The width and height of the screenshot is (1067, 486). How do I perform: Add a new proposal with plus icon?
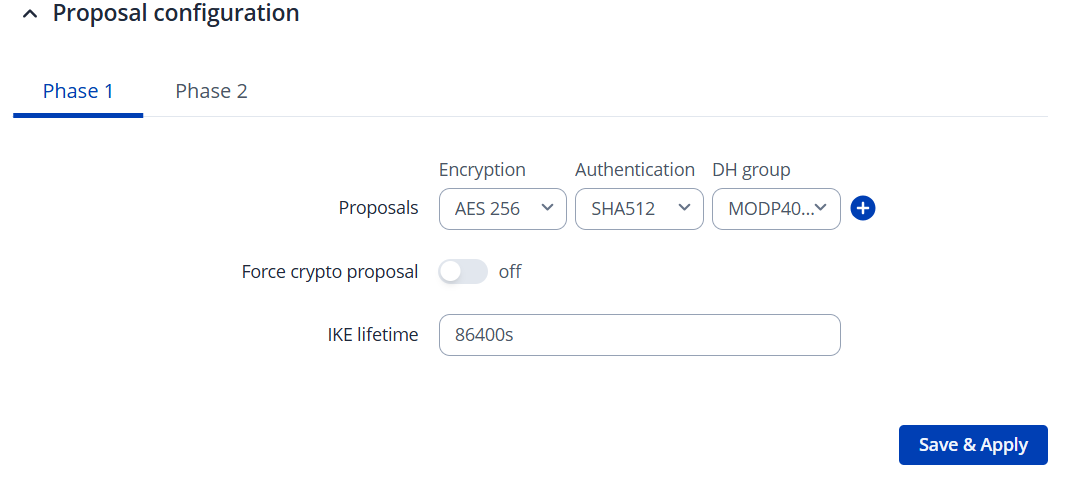[x=863, y=209]
